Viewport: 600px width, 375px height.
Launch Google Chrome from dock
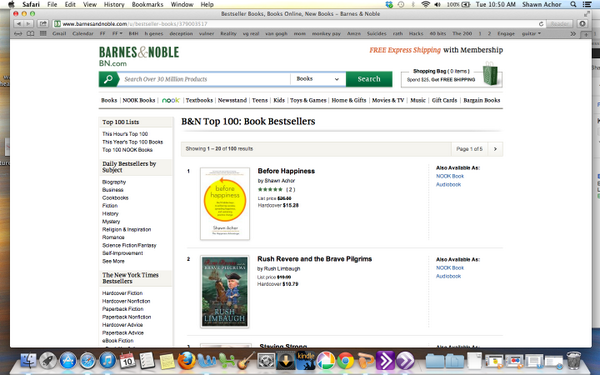pos(345,360)
